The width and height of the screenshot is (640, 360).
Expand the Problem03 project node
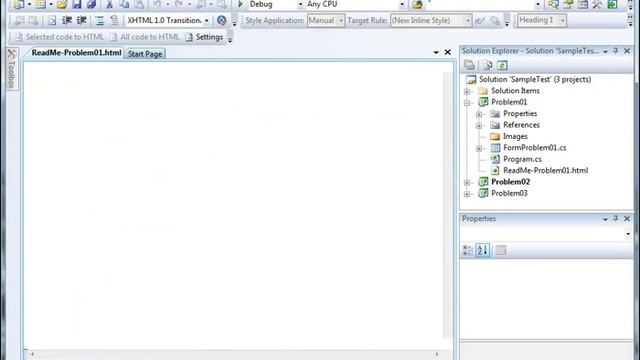point(467,193)
